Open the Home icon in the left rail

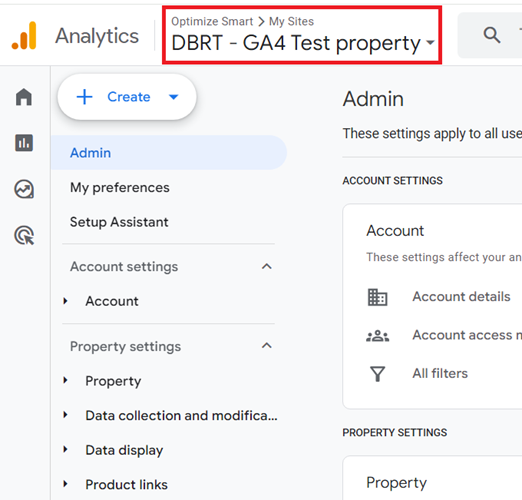click(24, 97)
